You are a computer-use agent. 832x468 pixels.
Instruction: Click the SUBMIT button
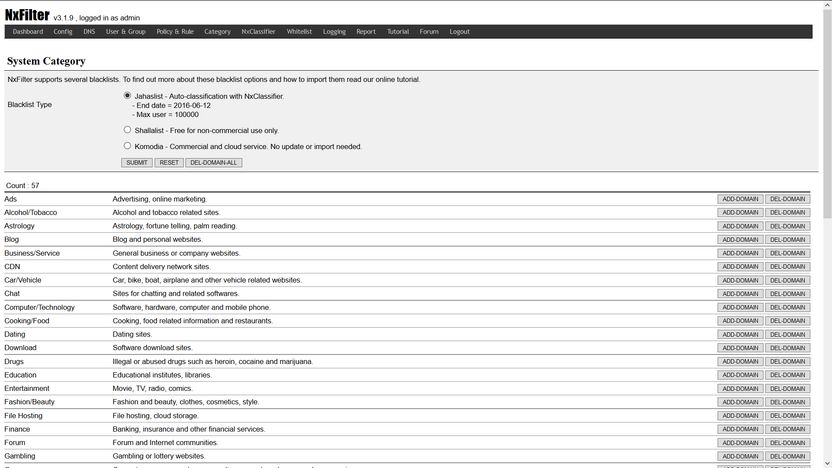(x=137, y=162)
